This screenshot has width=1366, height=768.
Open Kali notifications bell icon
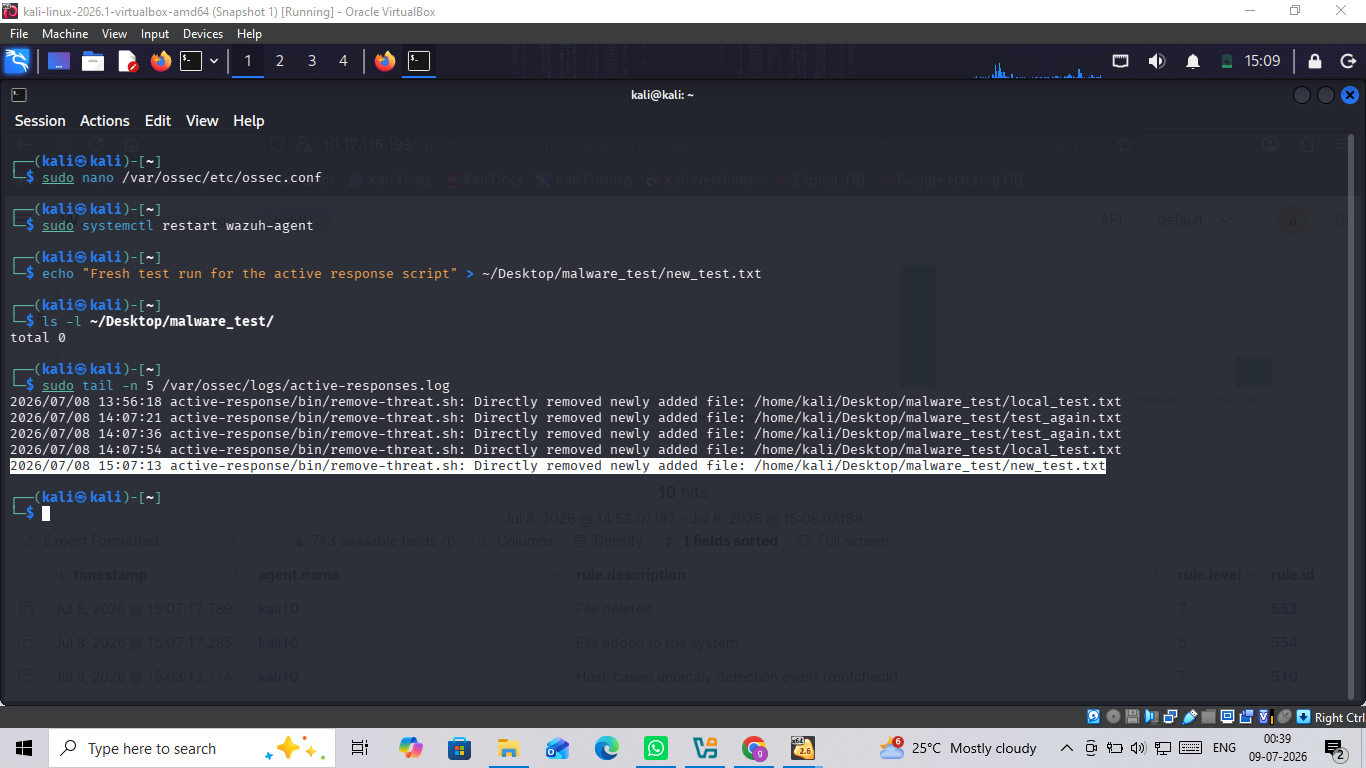tap(1193, 61)
